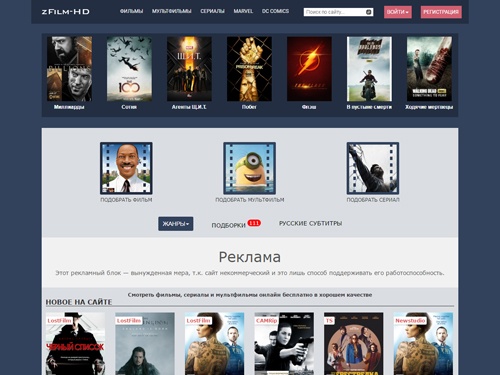
Task: Click the Флэш title link
Action: point(309,107)
